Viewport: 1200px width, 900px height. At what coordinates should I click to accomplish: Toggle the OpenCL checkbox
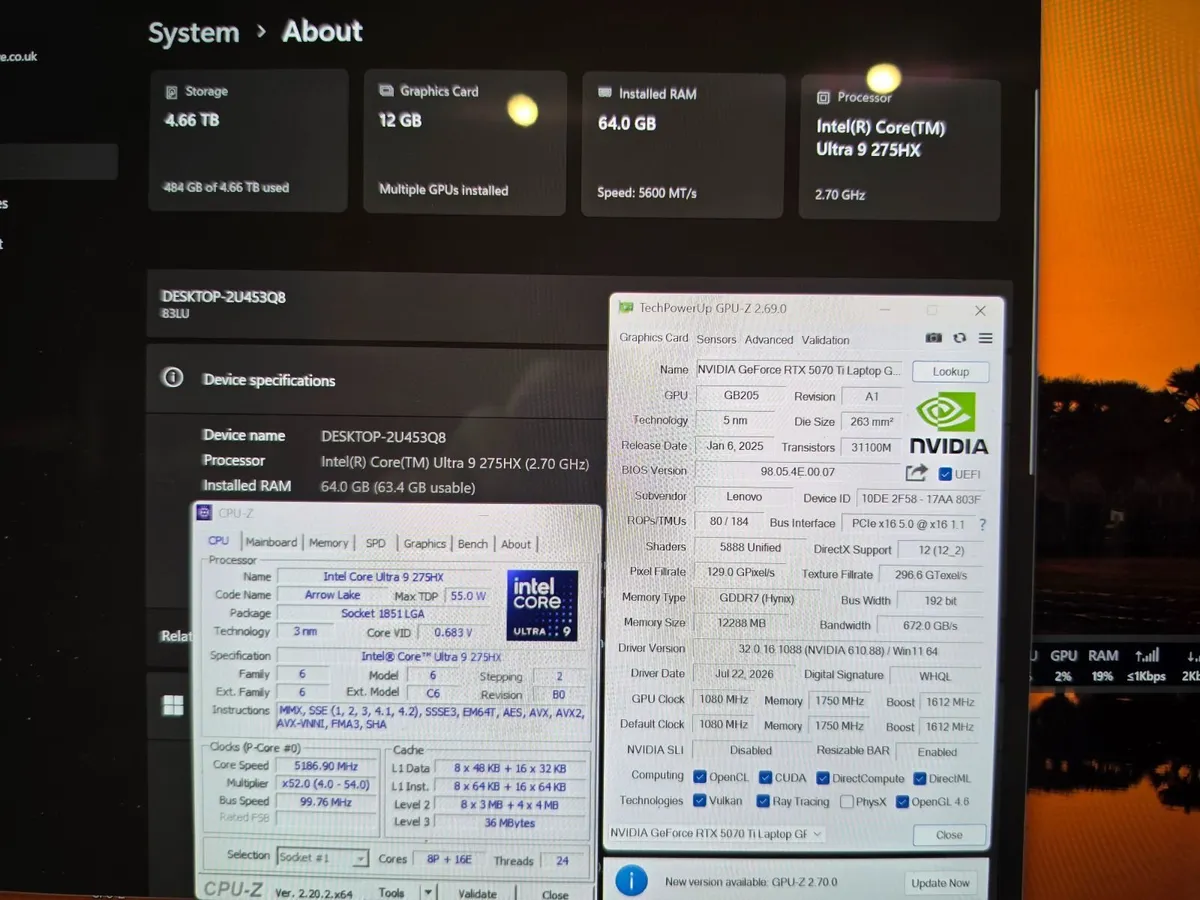[x=699, y=777]
